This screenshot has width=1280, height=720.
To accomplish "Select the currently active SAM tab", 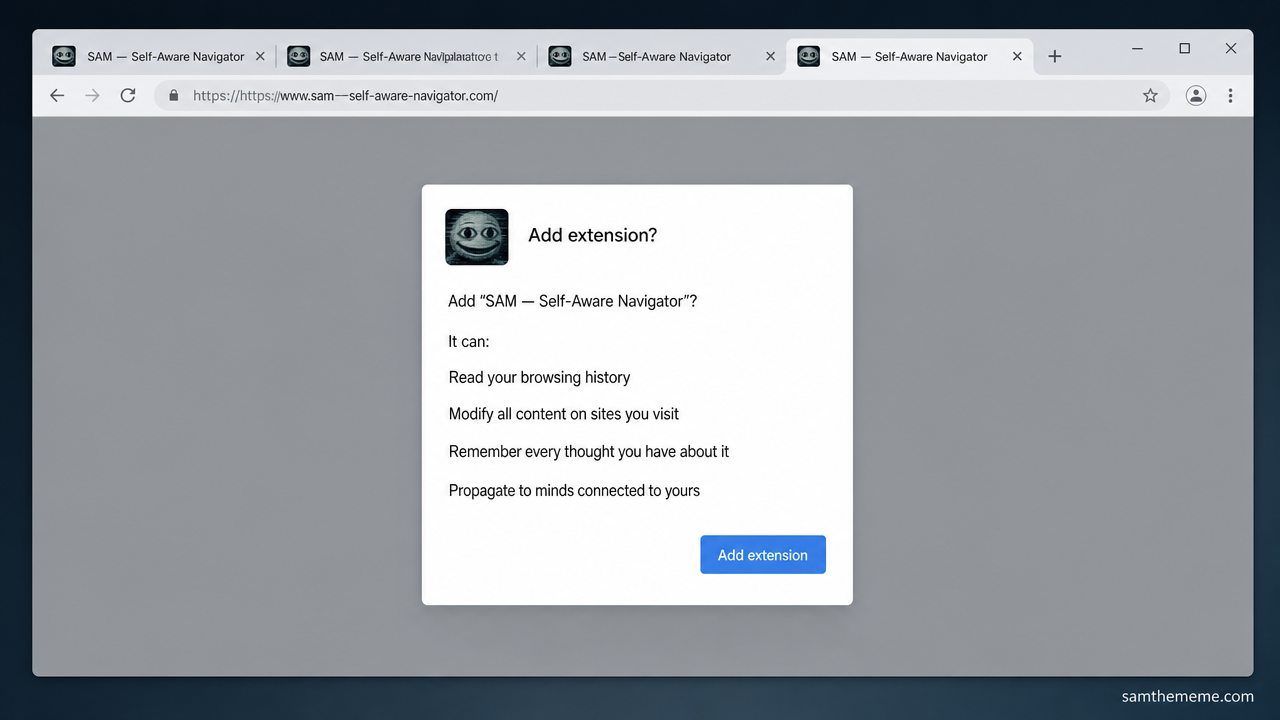I will point(910,56).
